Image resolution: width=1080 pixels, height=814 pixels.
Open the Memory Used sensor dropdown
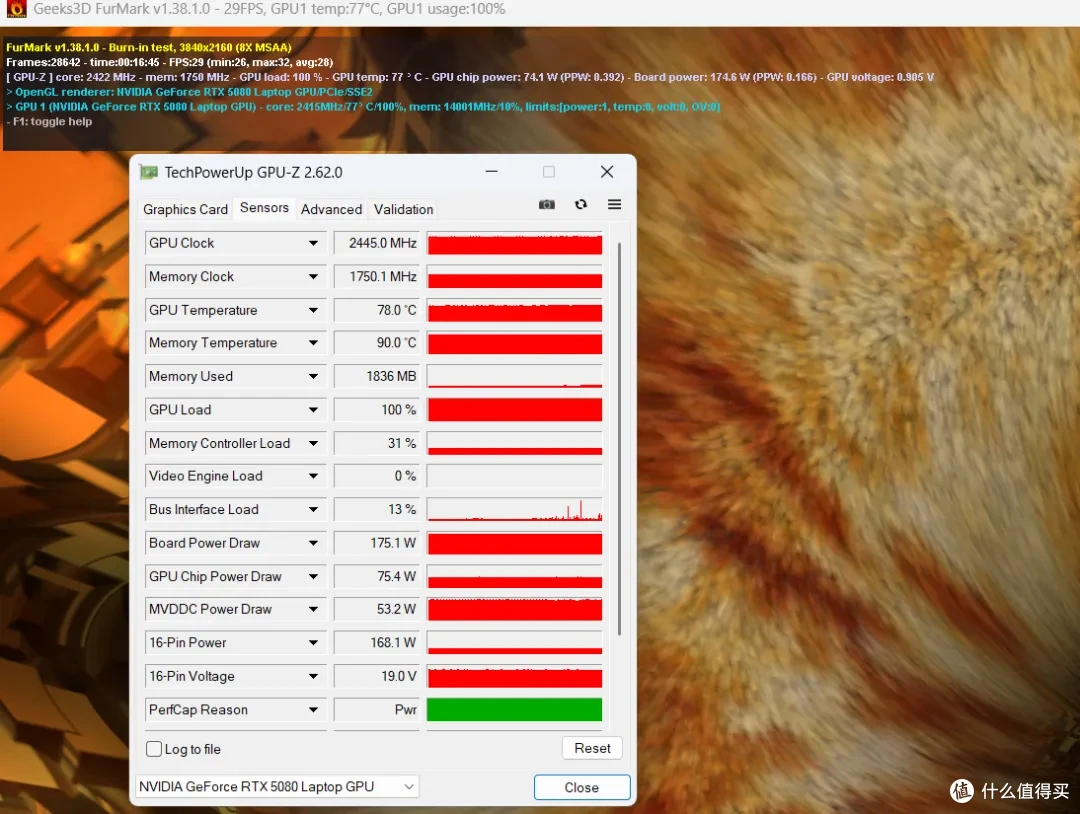tap(313, 377)
